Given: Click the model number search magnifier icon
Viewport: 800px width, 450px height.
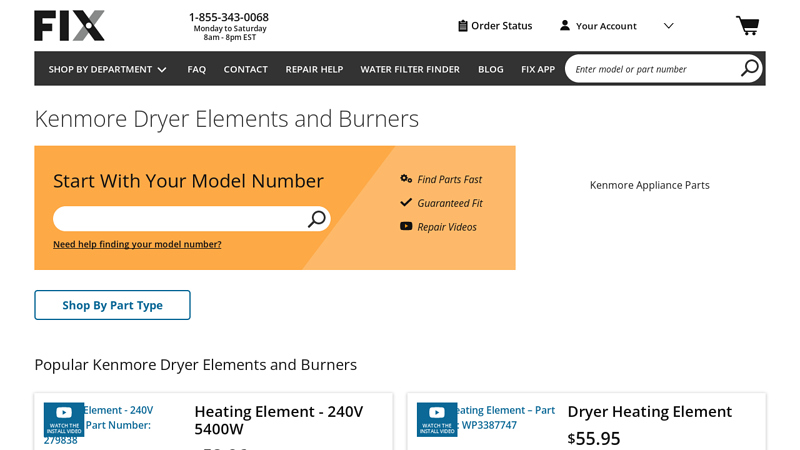Looking at the screenshot, I should click(316, 219).
